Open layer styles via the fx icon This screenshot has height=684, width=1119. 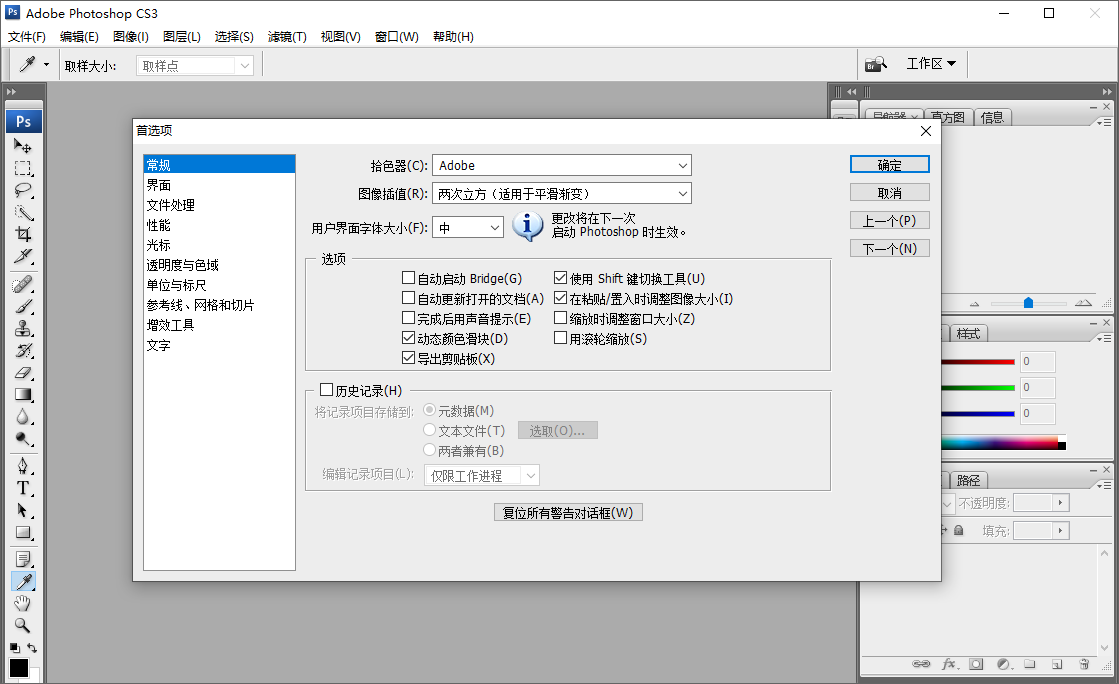tap(948, 663)
